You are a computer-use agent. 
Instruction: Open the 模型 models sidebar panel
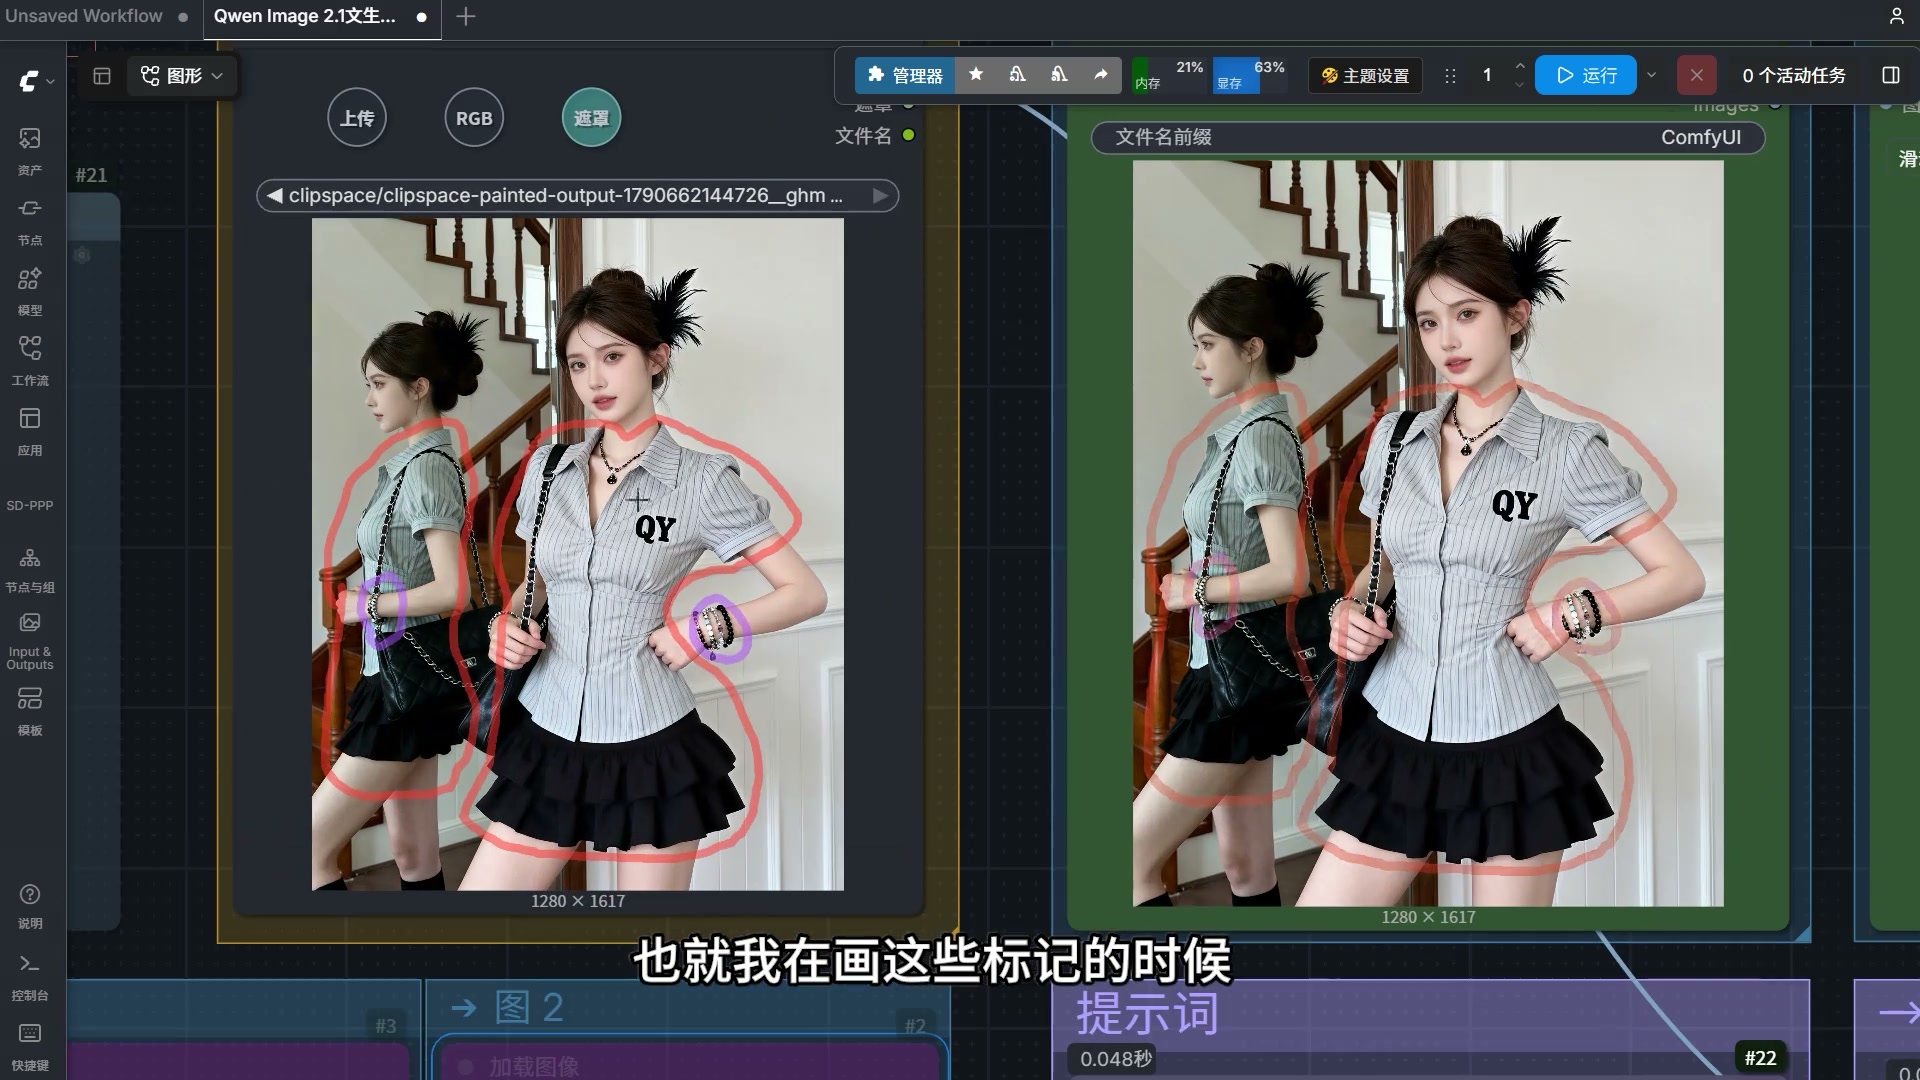click(30, 290)
